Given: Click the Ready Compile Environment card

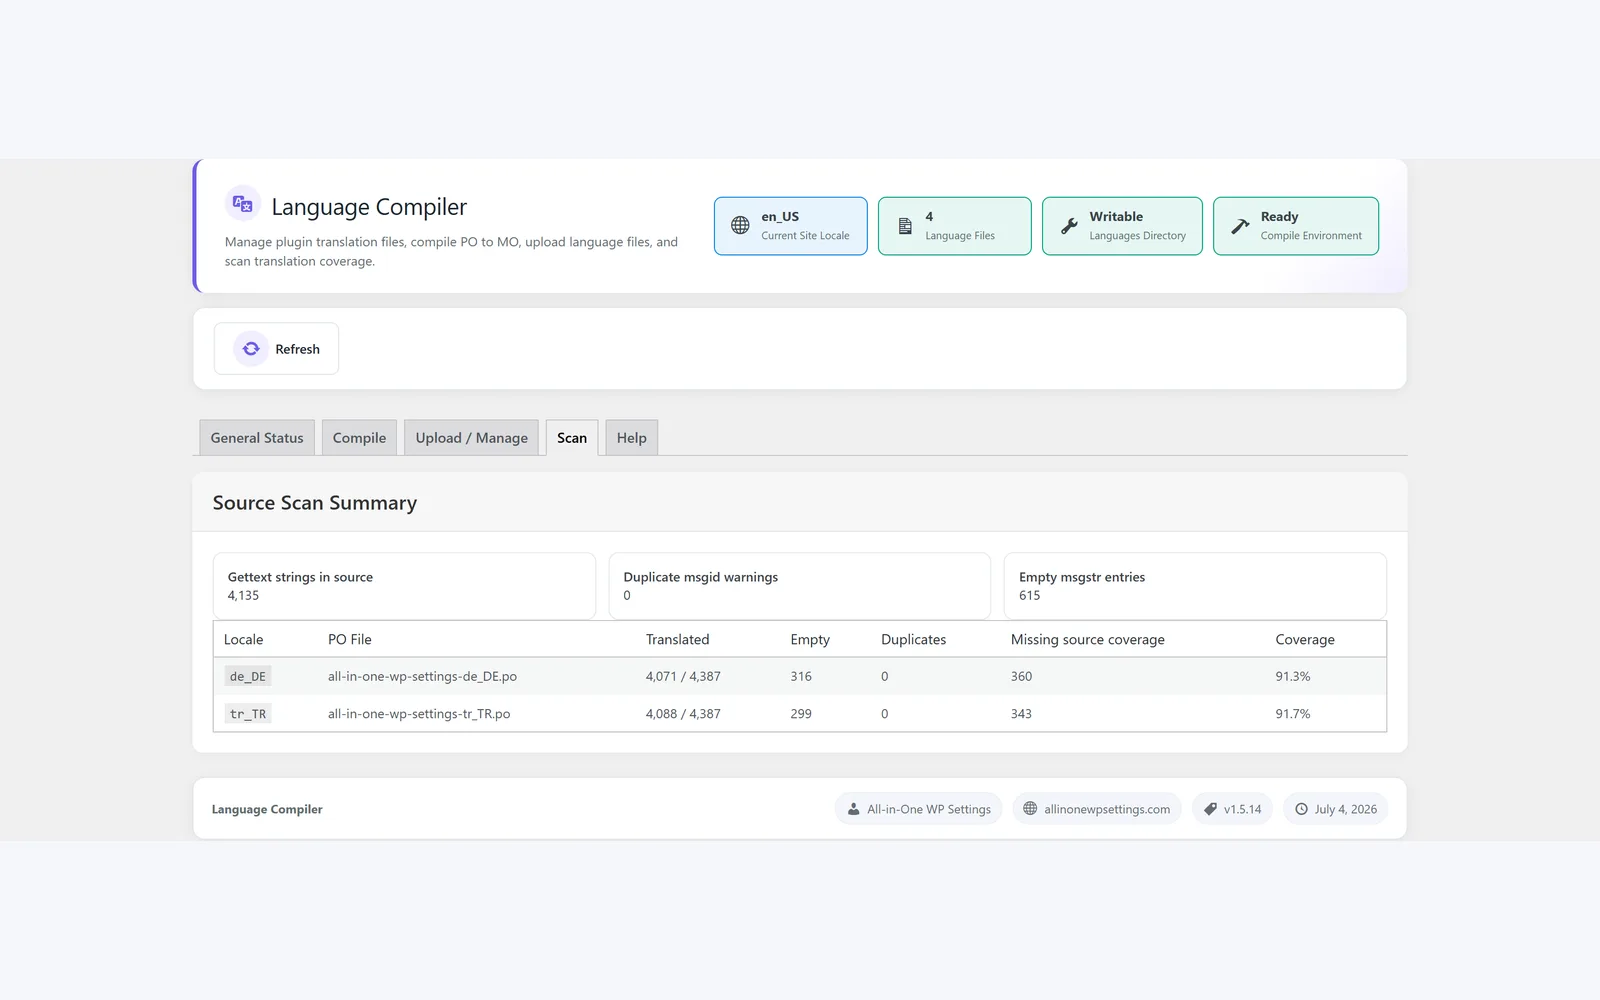Looking at the screenshot, I should pos(1296,226).
